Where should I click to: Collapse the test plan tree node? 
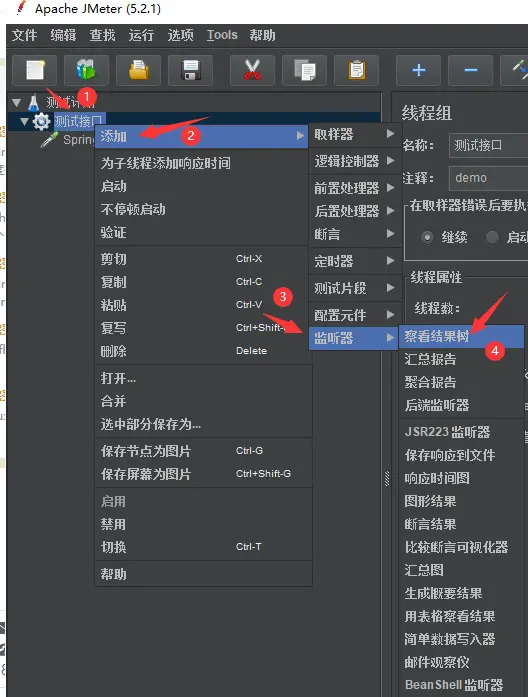coord(17,103)
